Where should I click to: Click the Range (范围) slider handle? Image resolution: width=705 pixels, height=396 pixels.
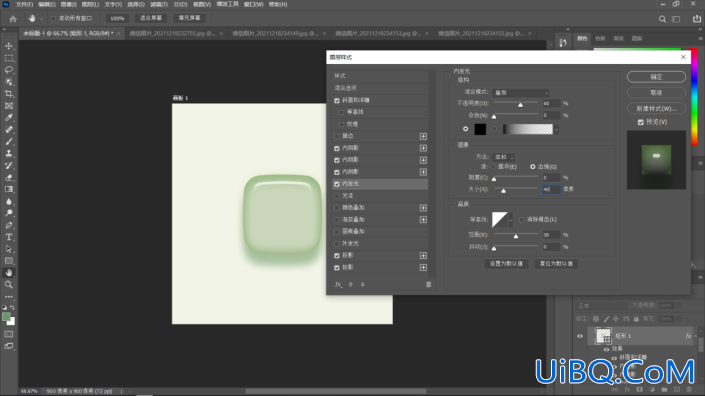516,236
